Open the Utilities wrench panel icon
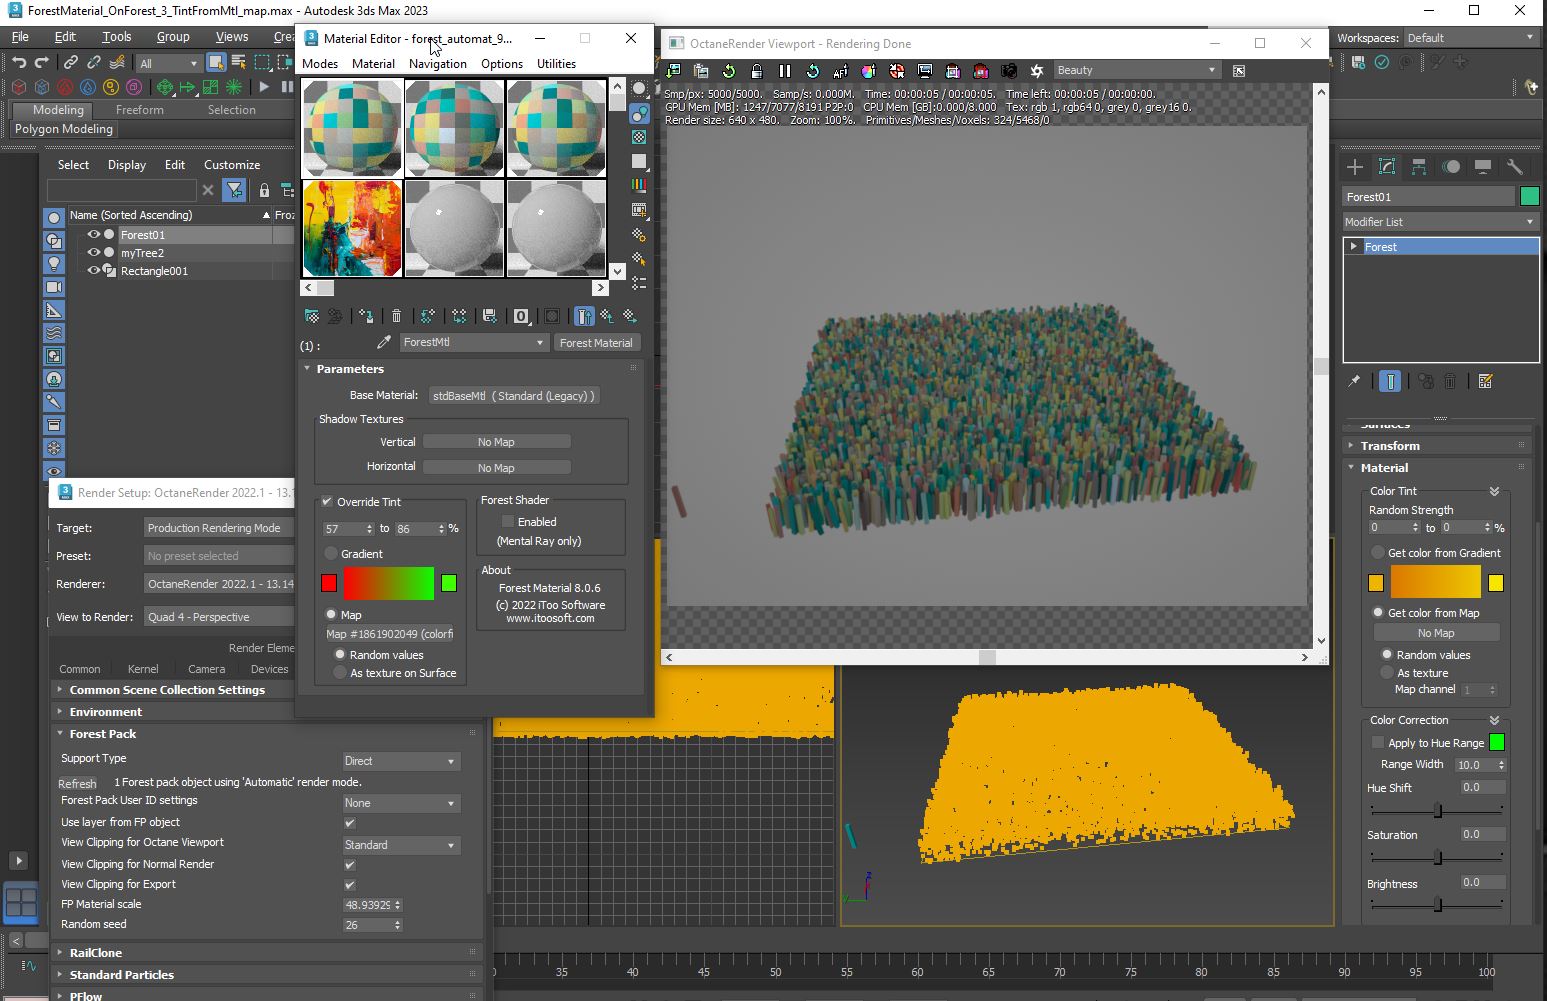The width and height of the screenshot is (1547, 1001). 1515,167
